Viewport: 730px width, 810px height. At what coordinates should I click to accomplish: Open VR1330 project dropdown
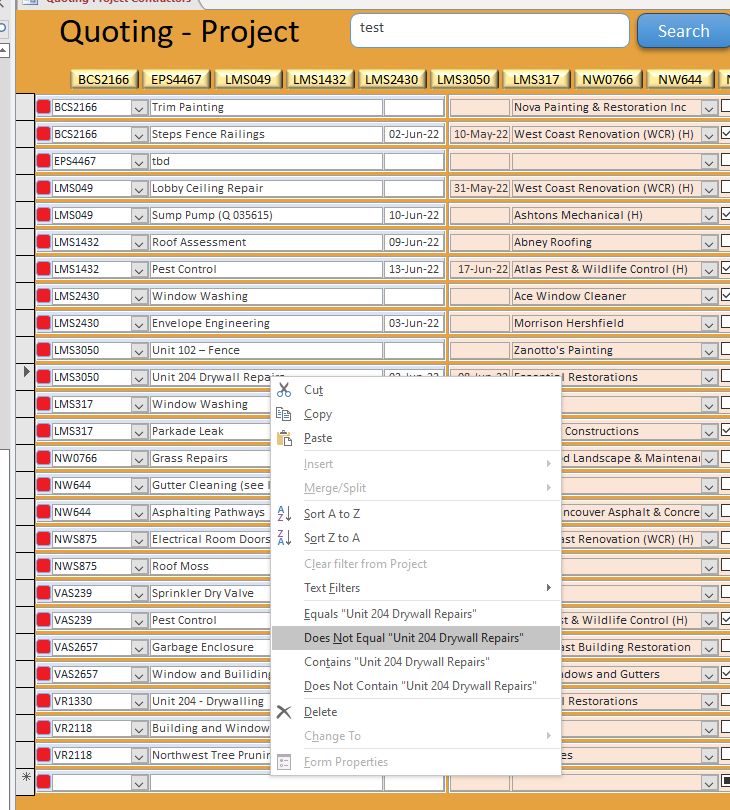138,702
